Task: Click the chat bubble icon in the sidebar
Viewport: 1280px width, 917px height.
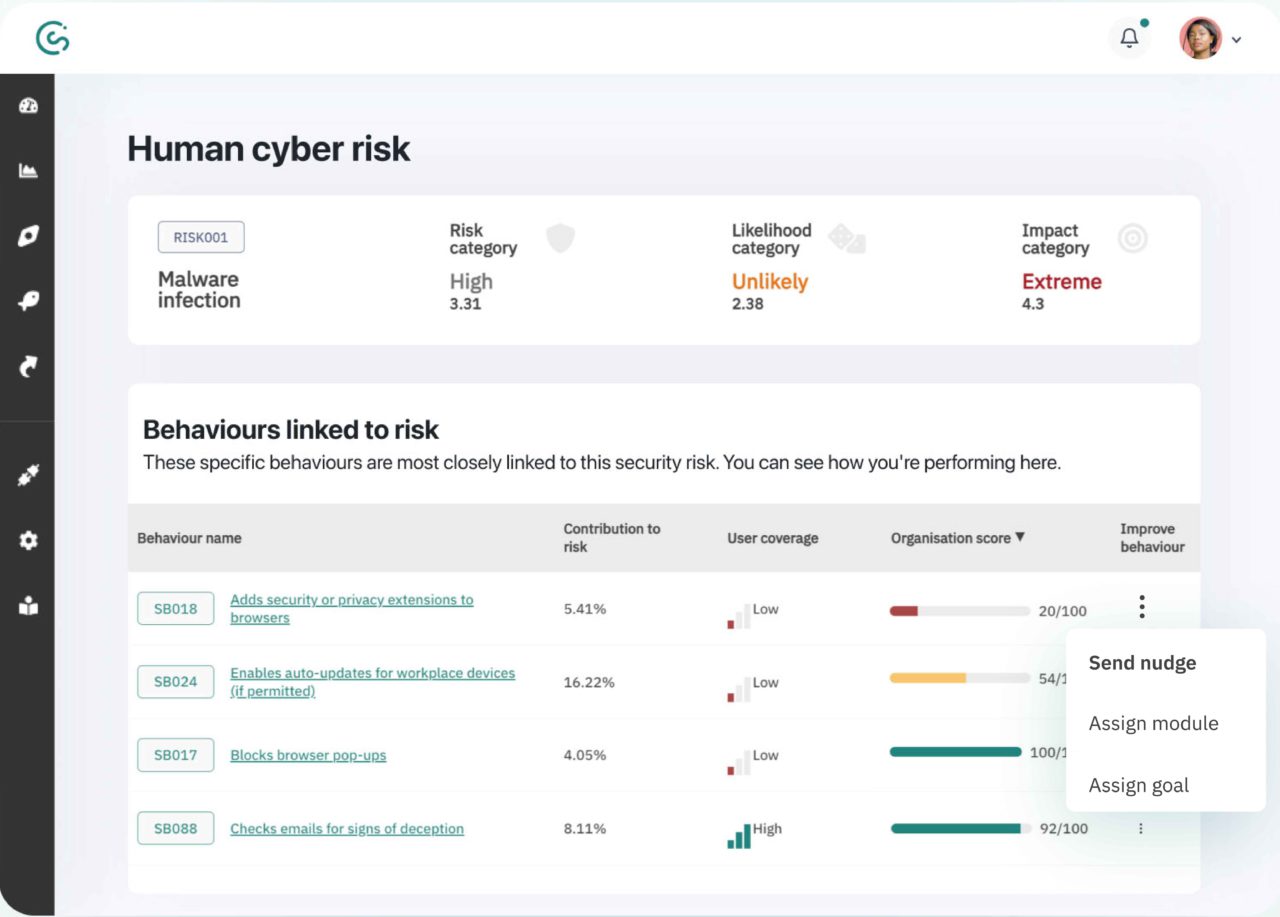Action: (27, 300)
